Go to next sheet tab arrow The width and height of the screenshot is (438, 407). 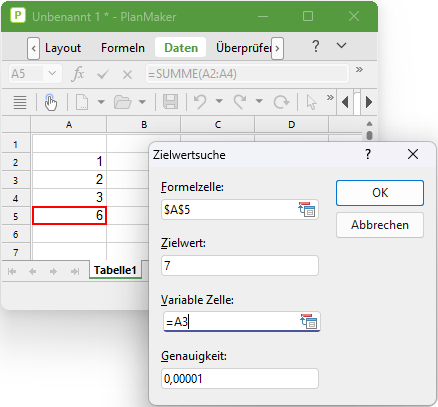click(53, 272)
